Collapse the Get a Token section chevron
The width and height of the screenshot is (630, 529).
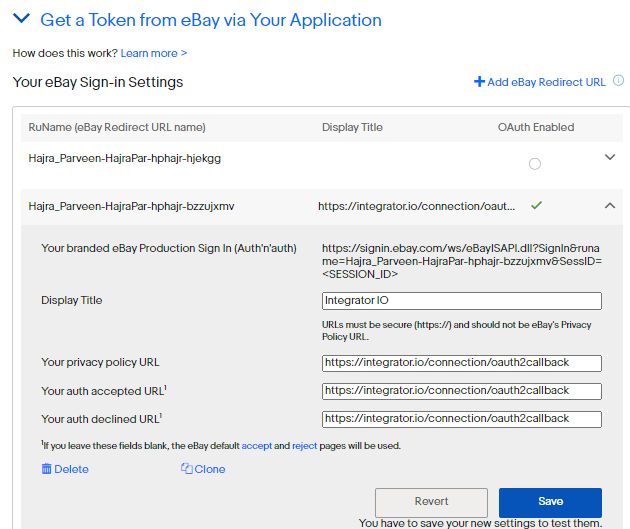point(21,18)
